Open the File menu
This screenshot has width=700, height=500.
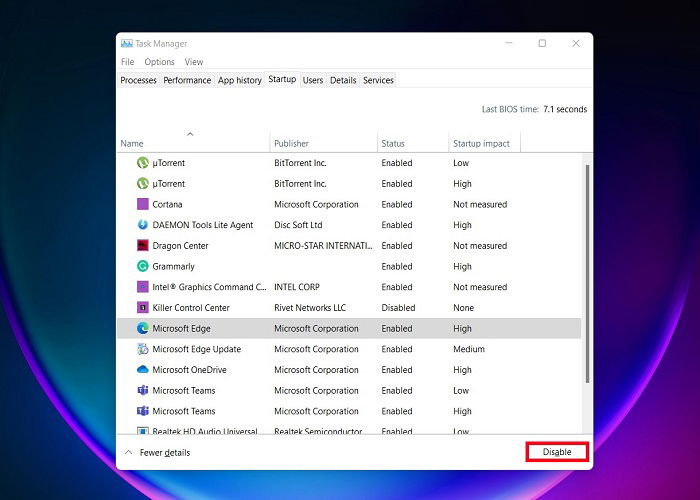coord(127,62)
